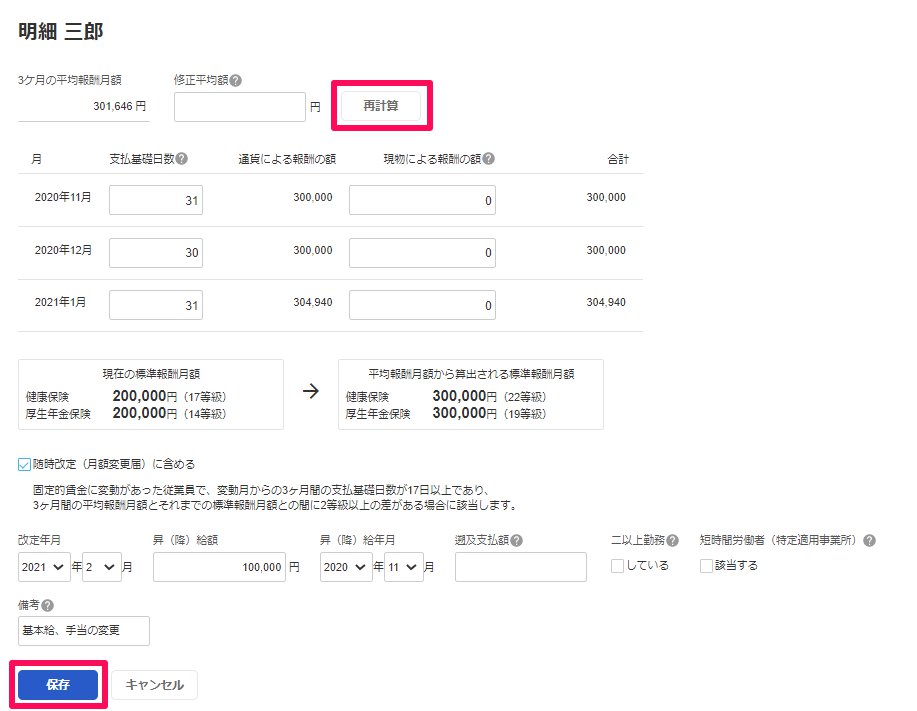
Task: Check the 二以上勤務 している checkbox
Action: [x=617, y=566]
